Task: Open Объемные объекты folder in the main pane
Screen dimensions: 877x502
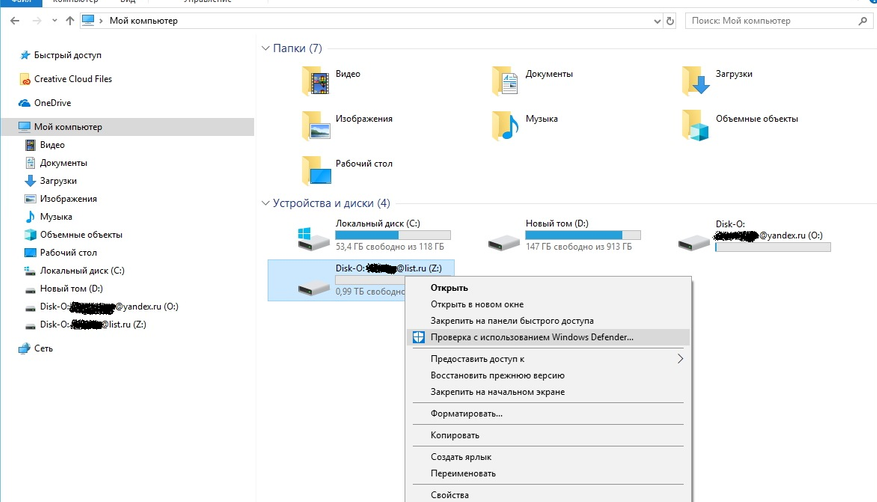Action: 695,123
